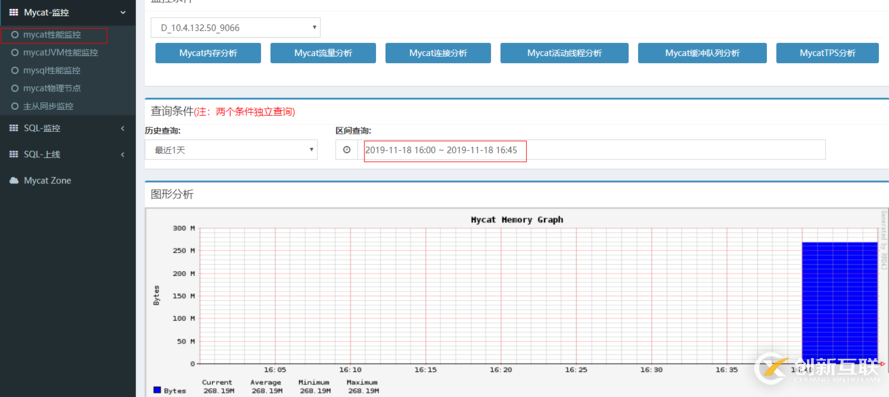Click the MycatTPS分析 button

coord(827,53)
